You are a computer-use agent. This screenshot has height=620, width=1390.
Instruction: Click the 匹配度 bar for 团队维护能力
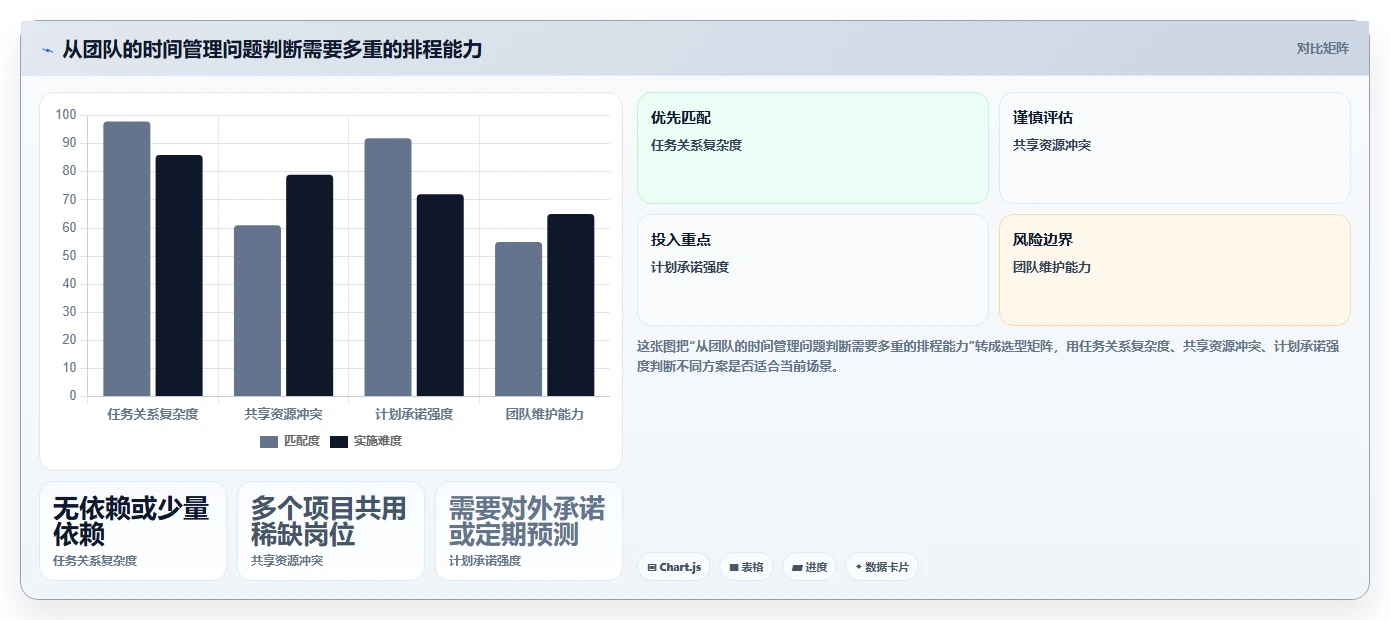tap(518, 319)
